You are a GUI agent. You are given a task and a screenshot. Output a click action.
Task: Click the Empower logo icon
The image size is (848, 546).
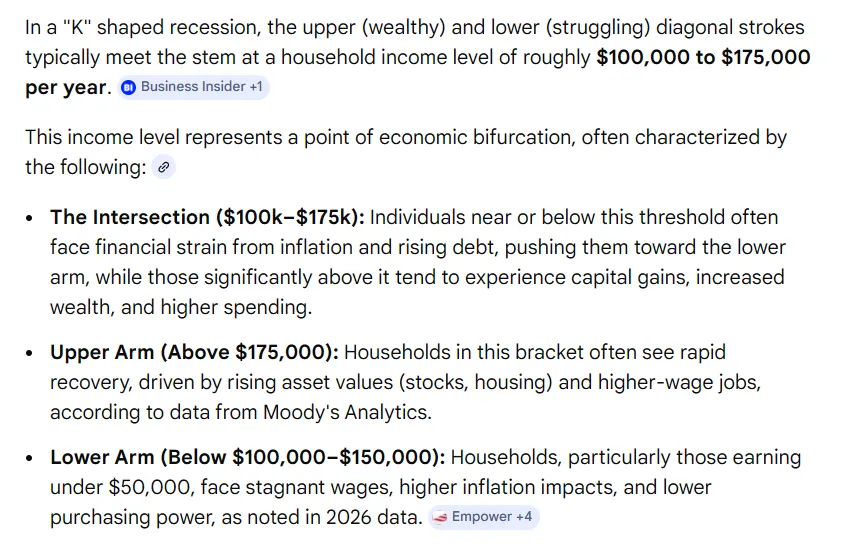(439, 518)
